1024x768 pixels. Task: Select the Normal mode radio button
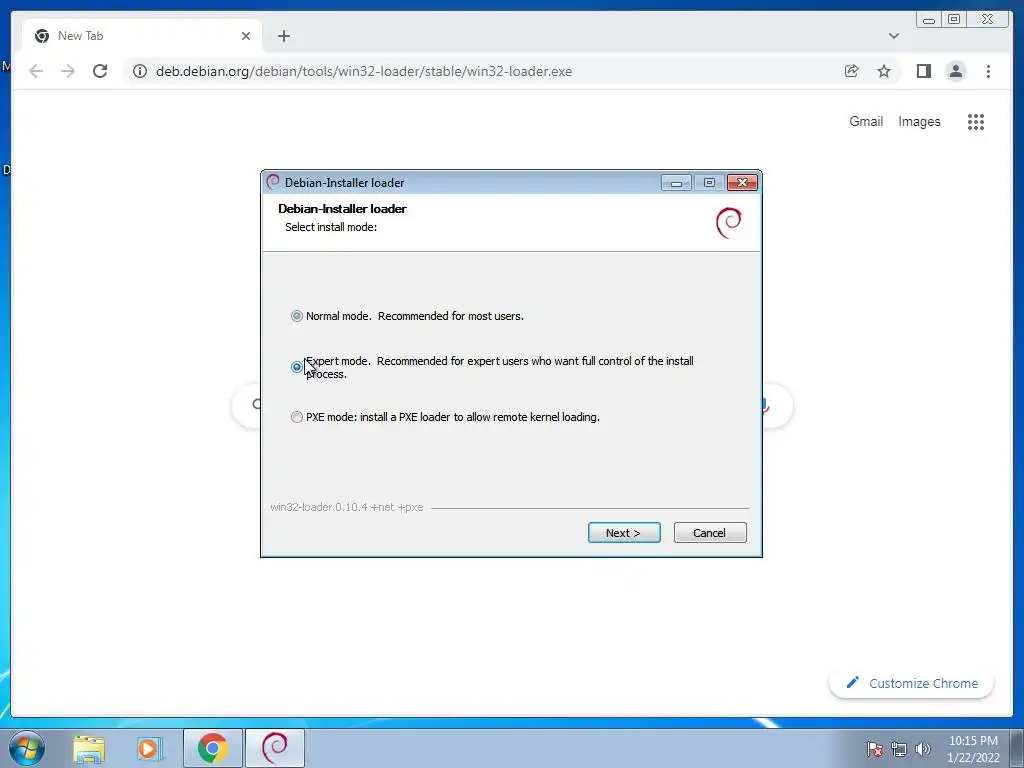click(x=296, y=316)
